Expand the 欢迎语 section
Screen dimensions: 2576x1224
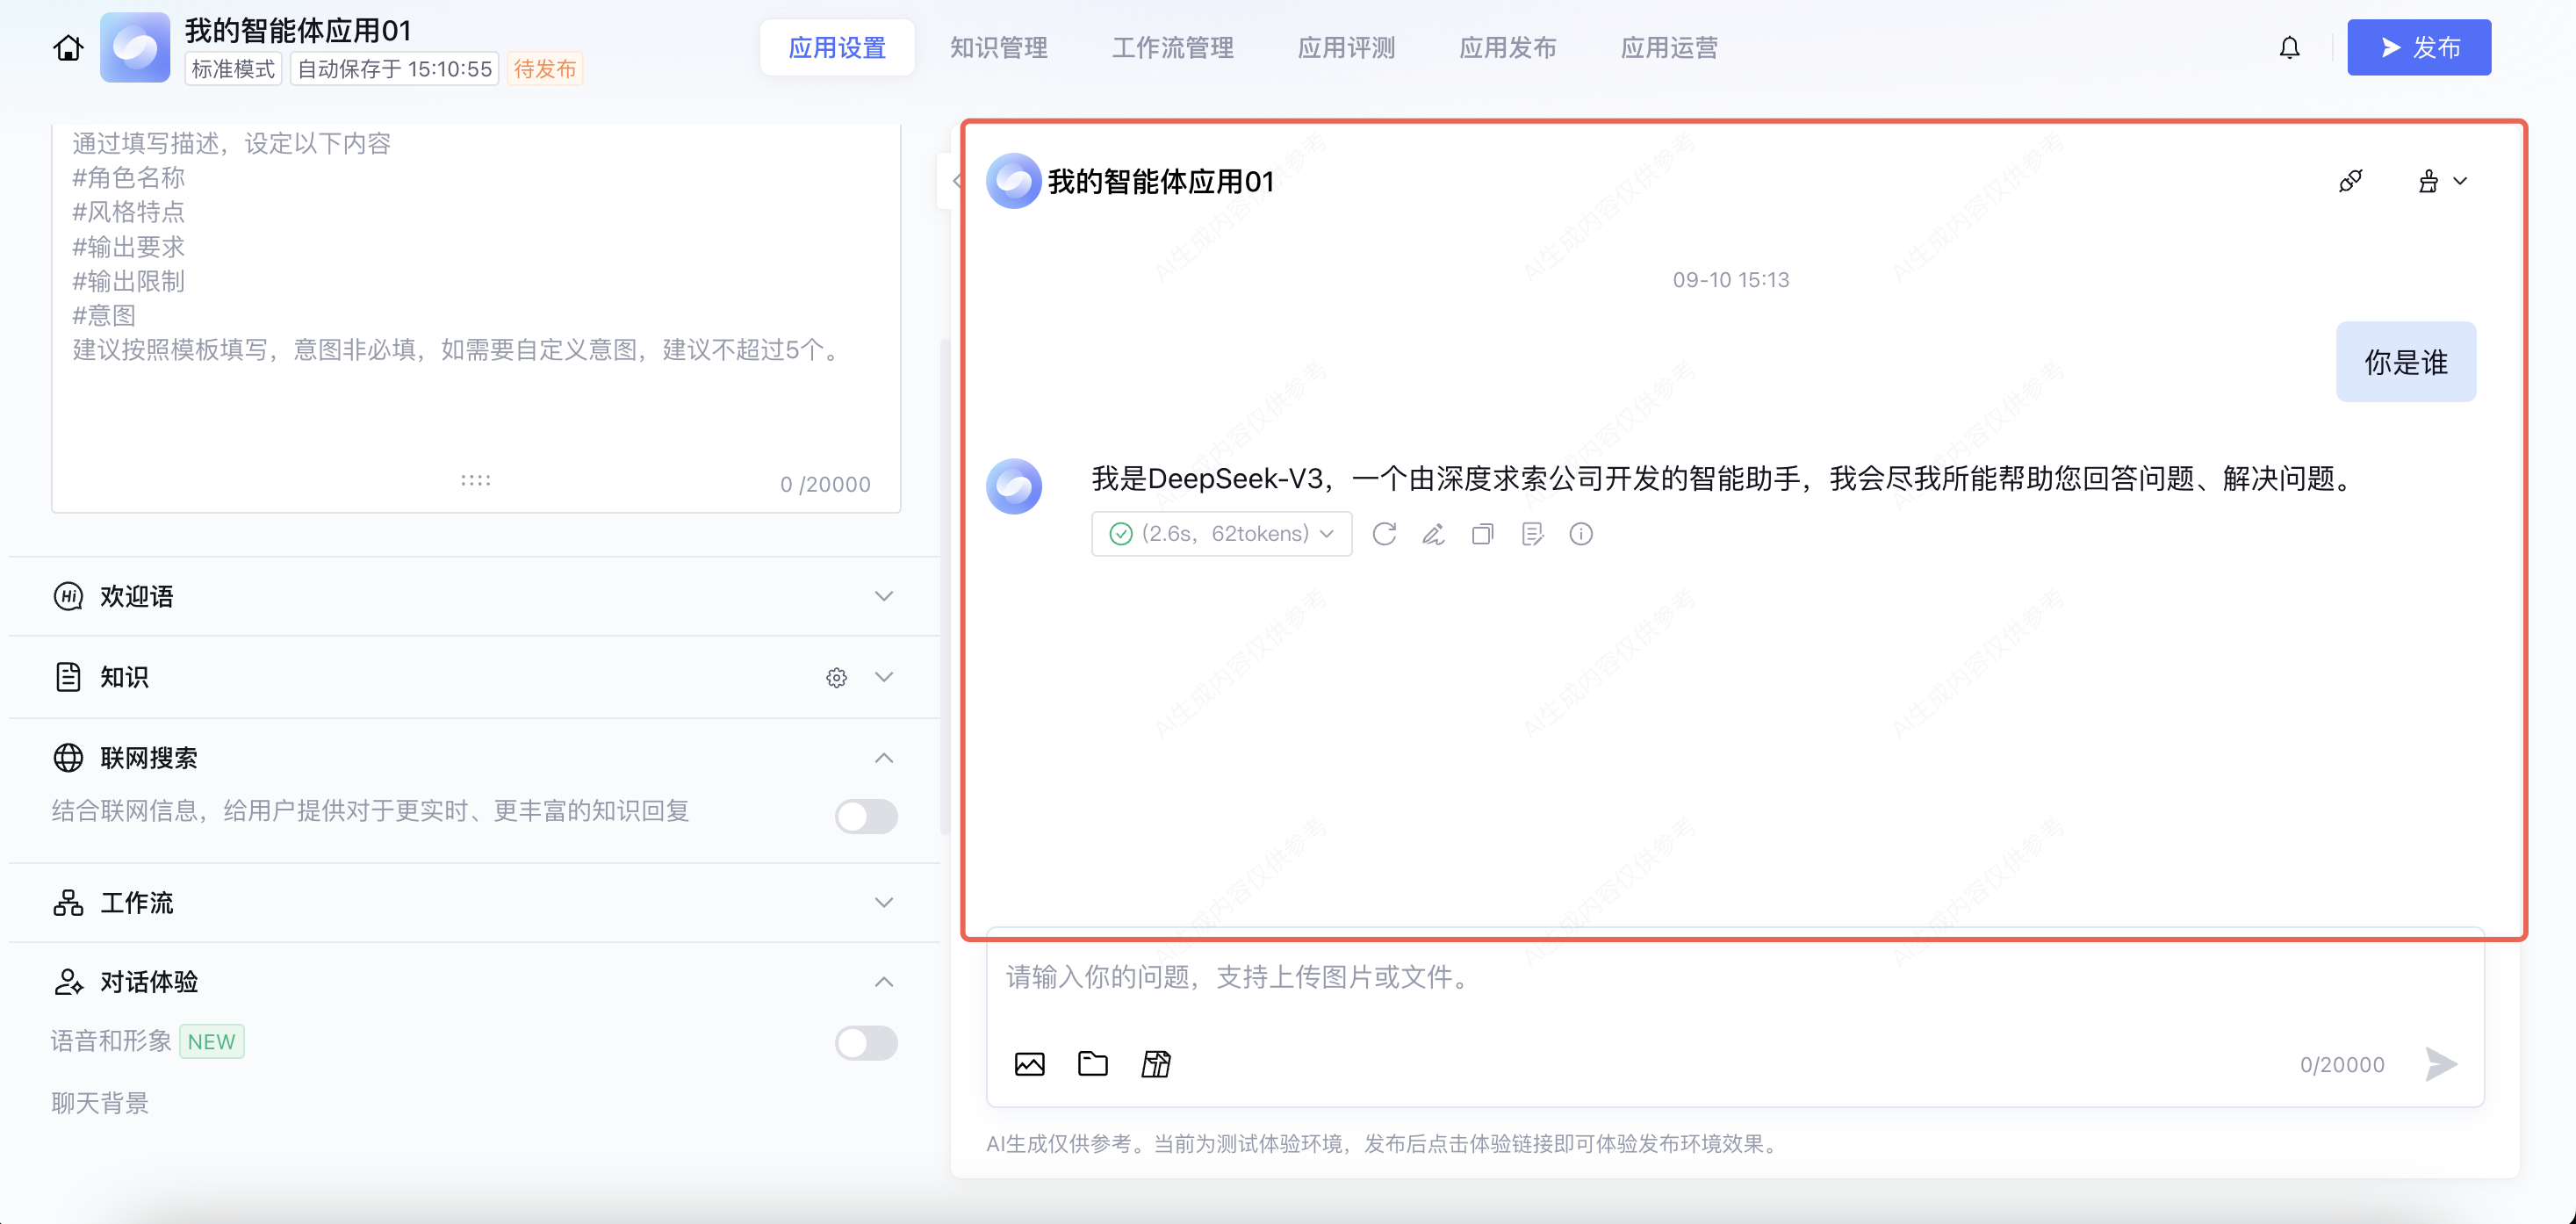tap(883, 596)
